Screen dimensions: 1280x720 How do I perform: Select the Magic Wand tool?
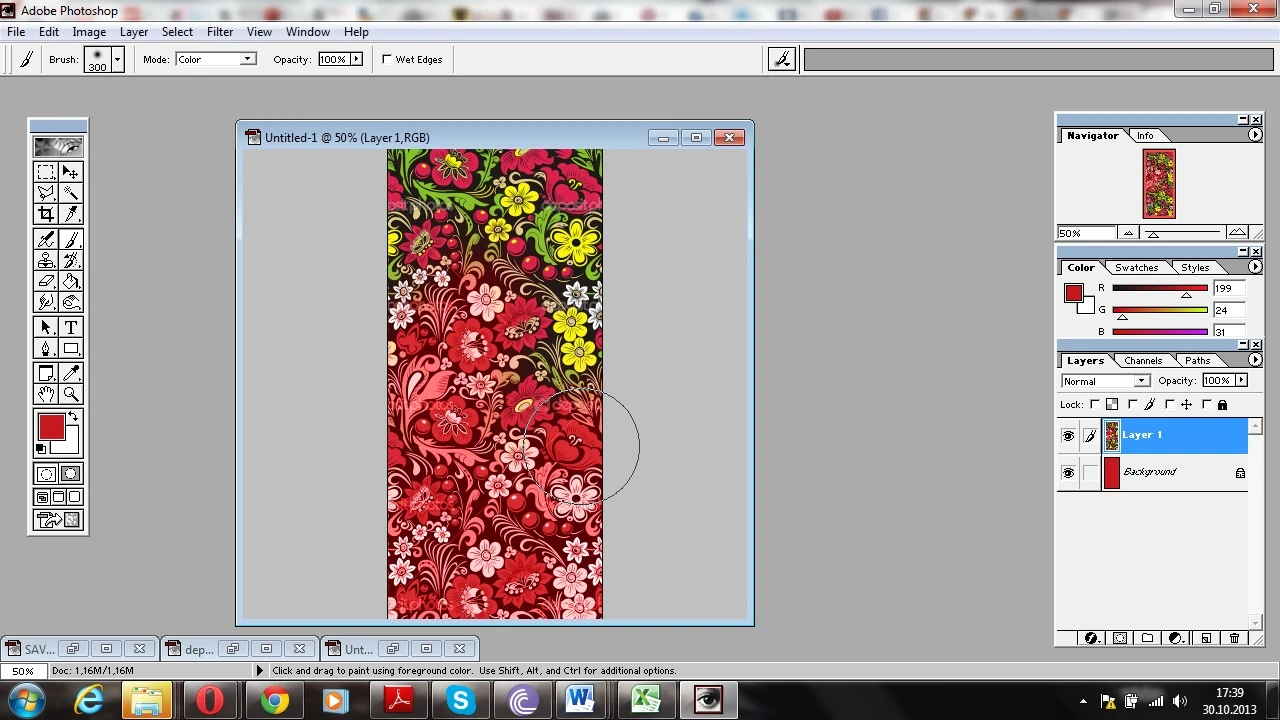71,193
